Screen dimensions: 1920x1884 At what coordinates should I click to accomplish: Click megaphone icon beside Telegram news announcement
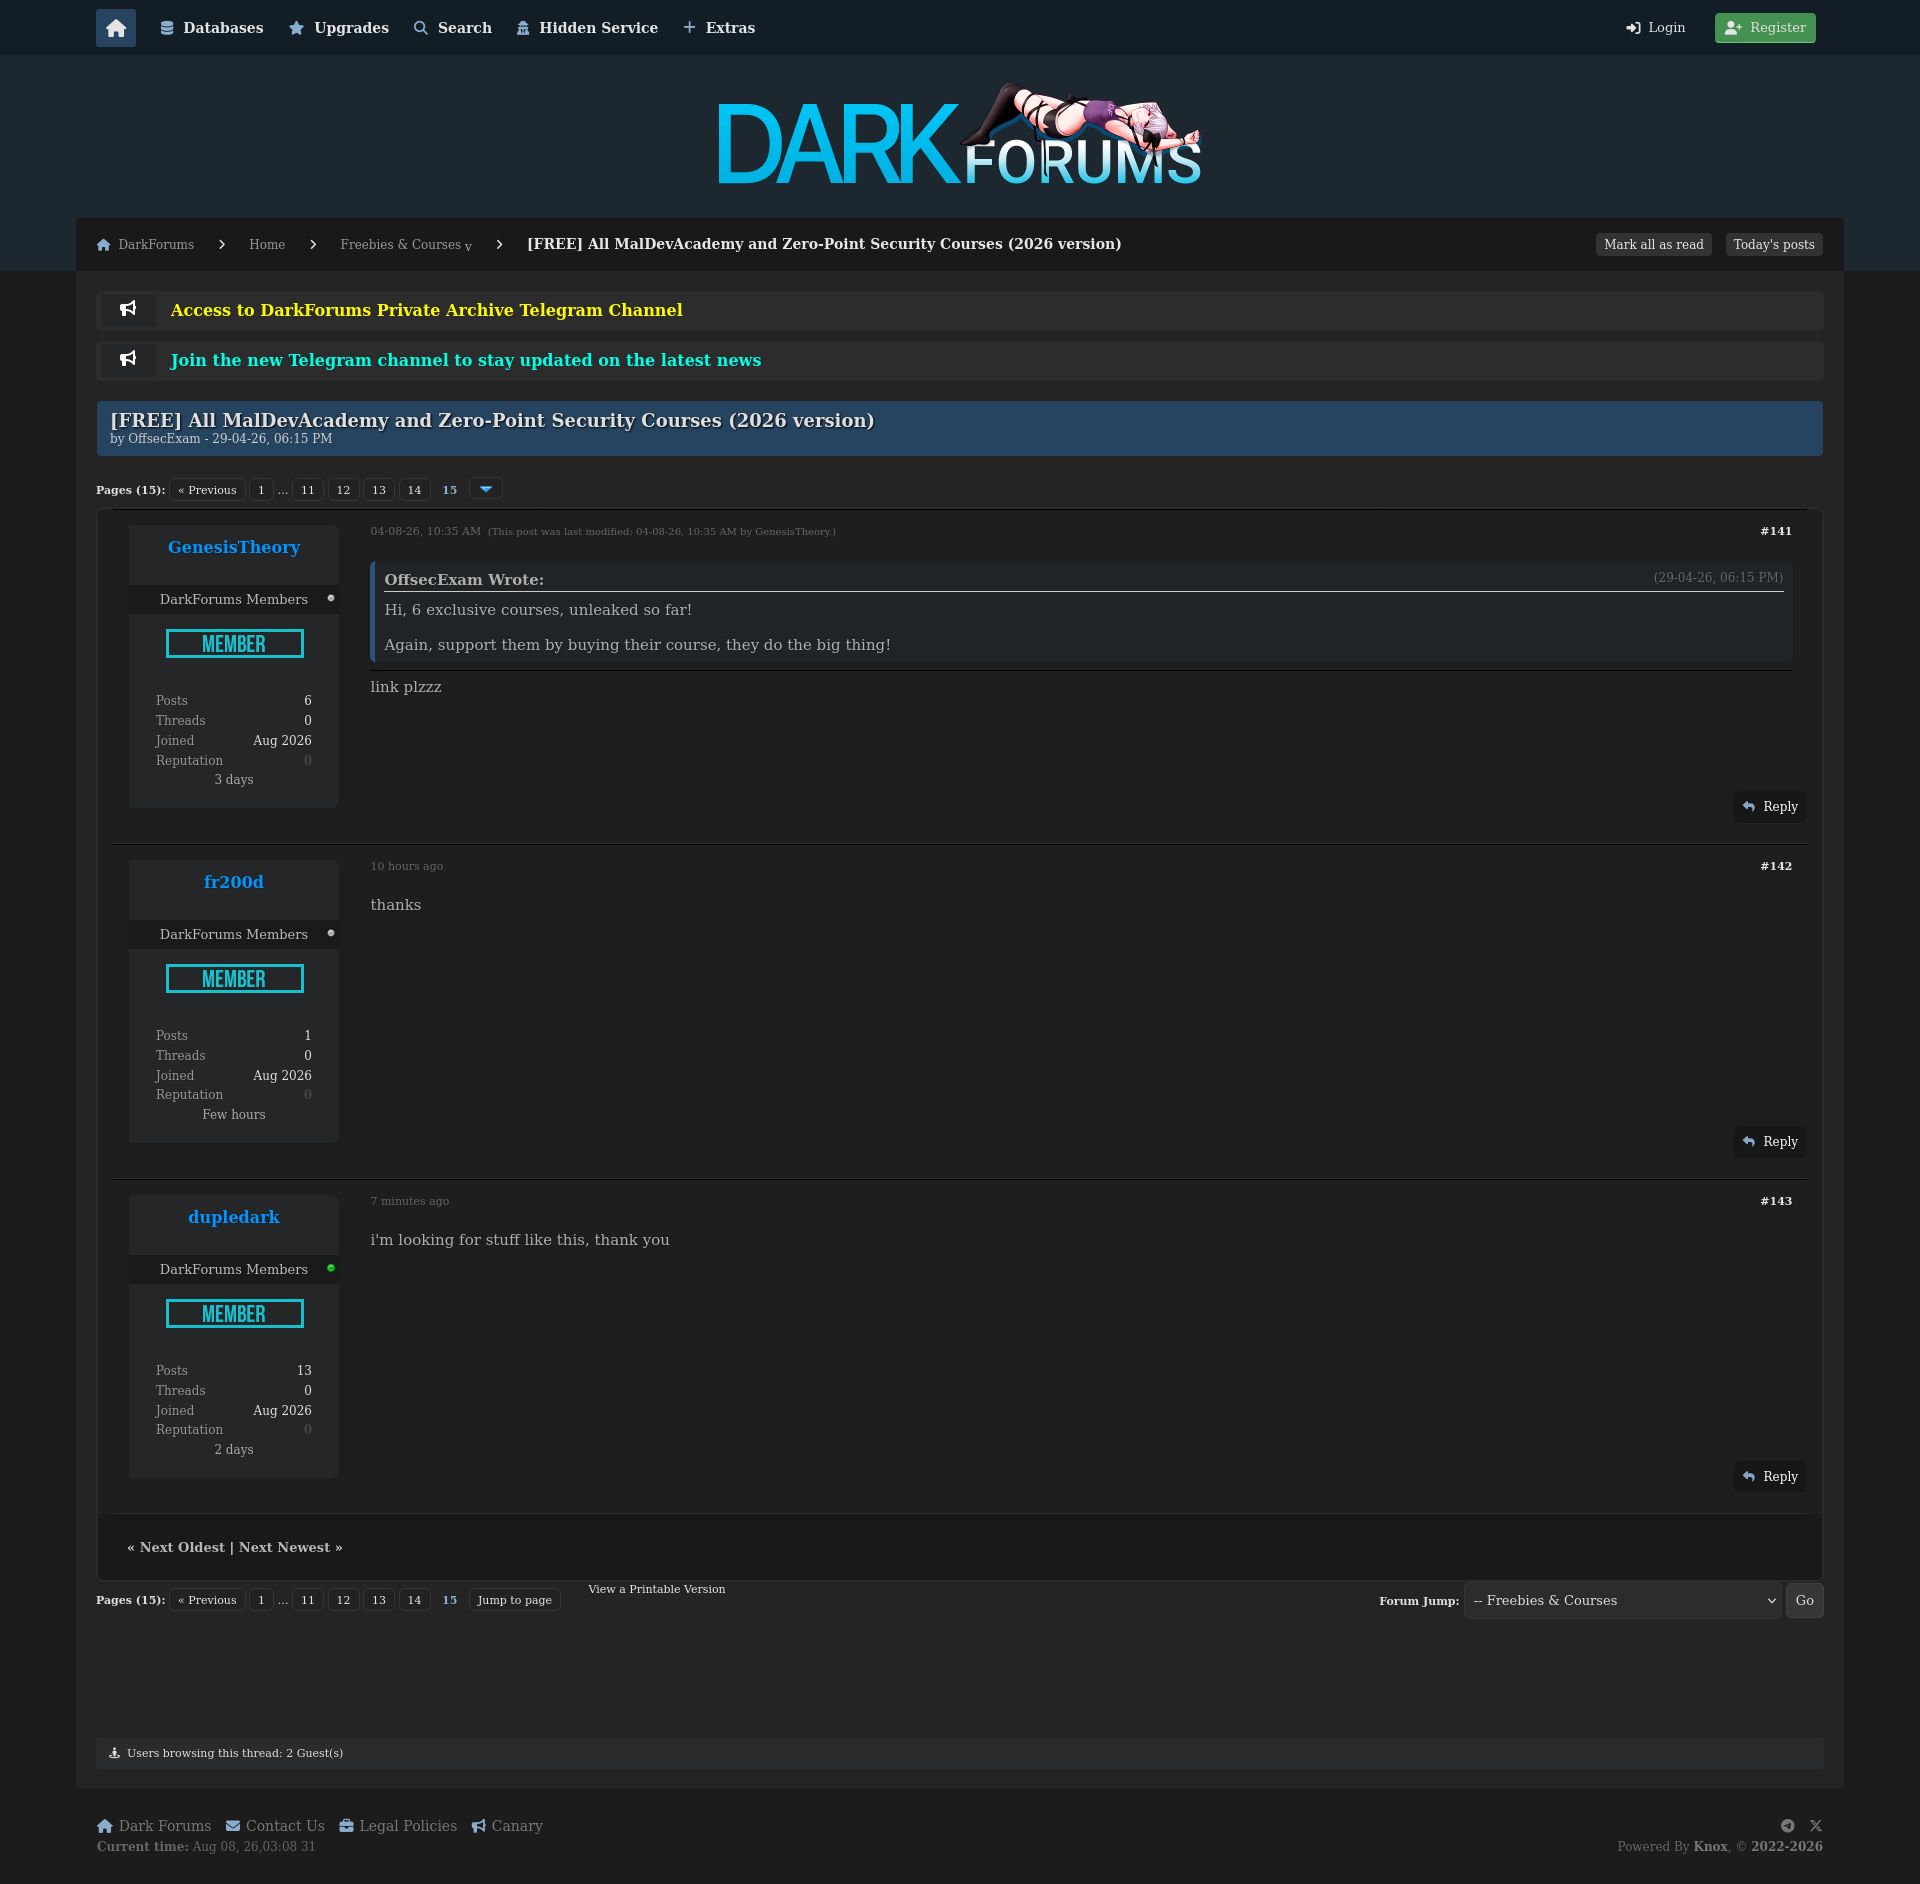click(x=128, y=359)
